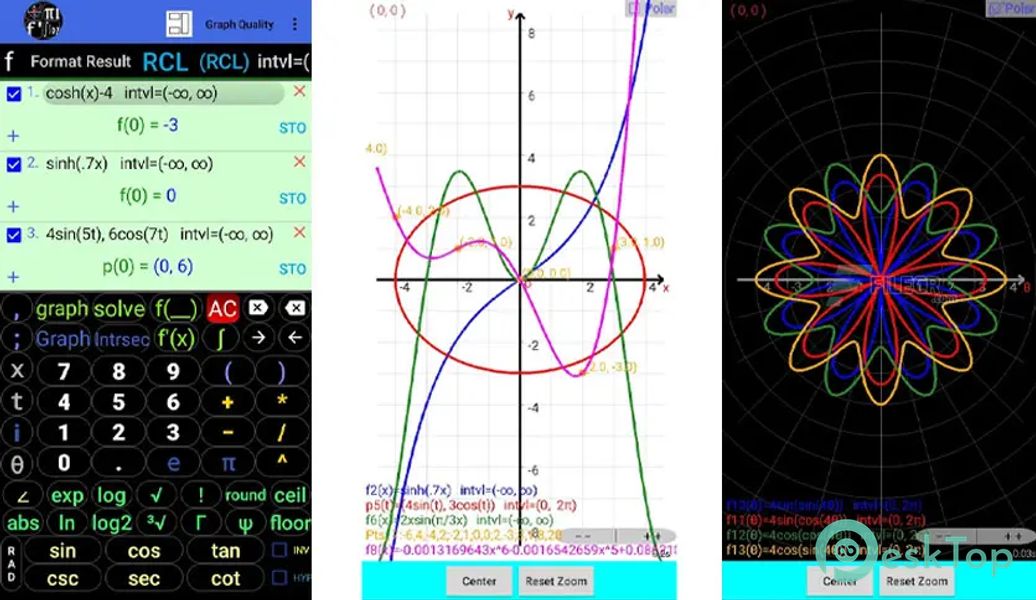
Task: Tap the f'(x) derivative key
Action: 176,339
